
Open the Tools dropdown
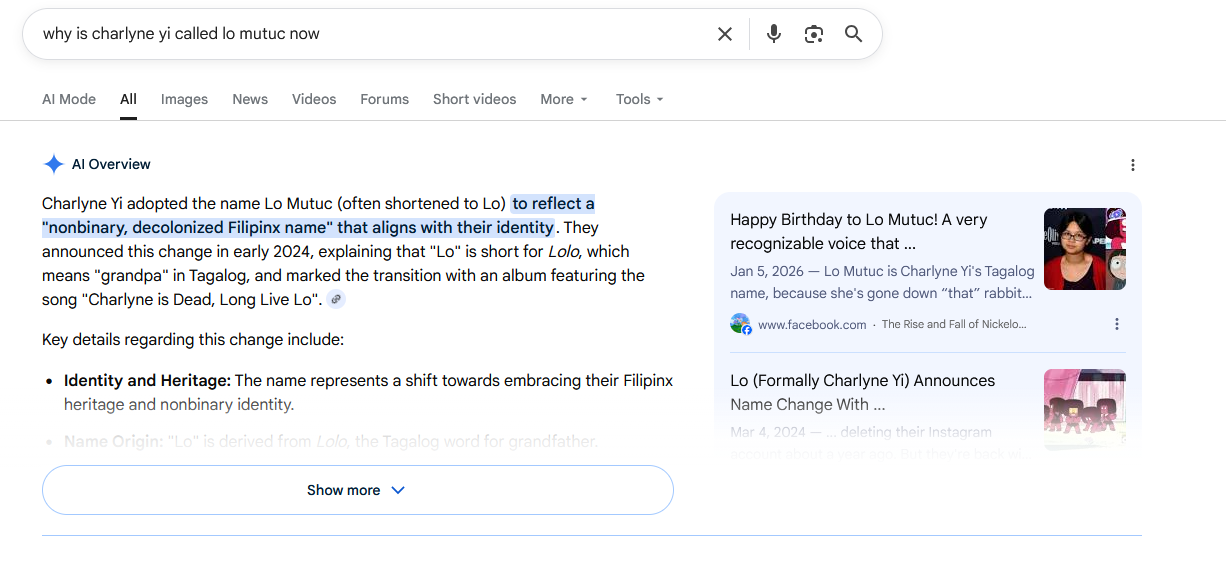(639, 99)
